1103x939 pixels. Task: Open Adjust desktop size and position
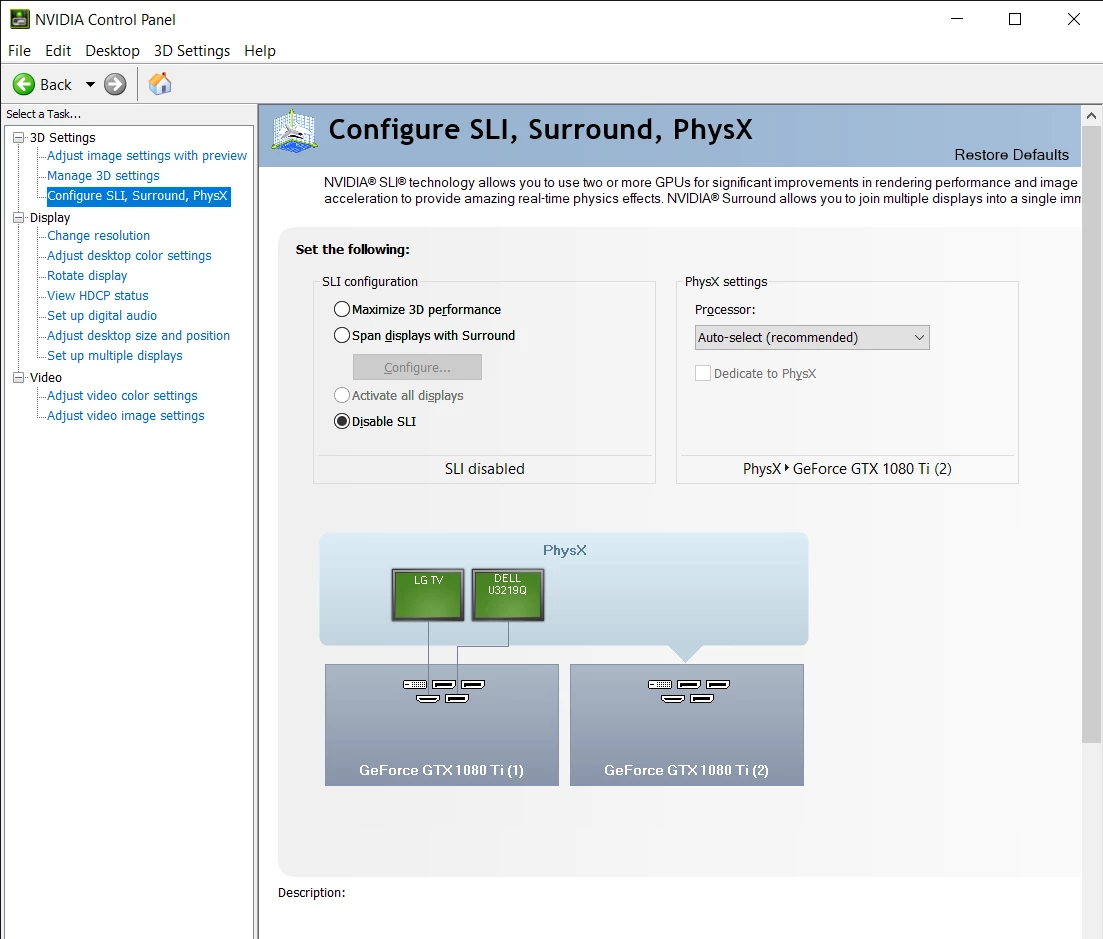pyautogui.click(x=139, y=336)
